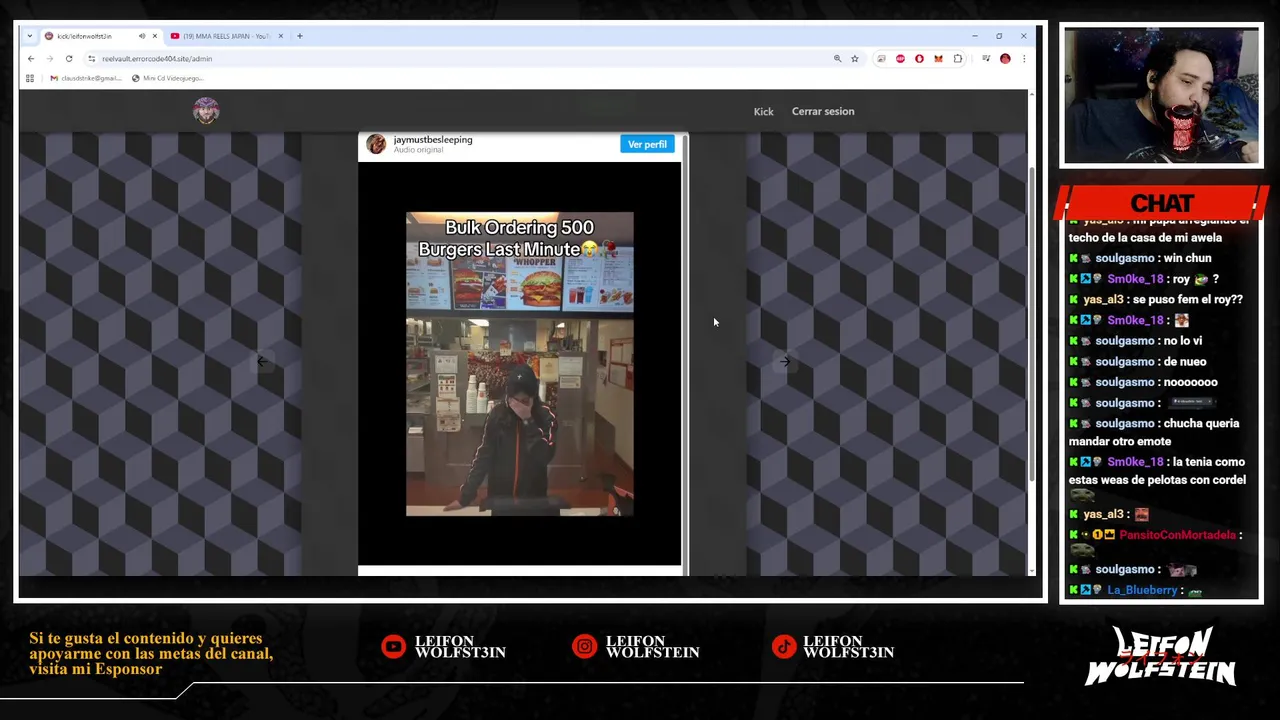This screenshot has width=1280, height=720.
Task: Click the page vertical scrollbar
Action: (x=1031, y=325)
